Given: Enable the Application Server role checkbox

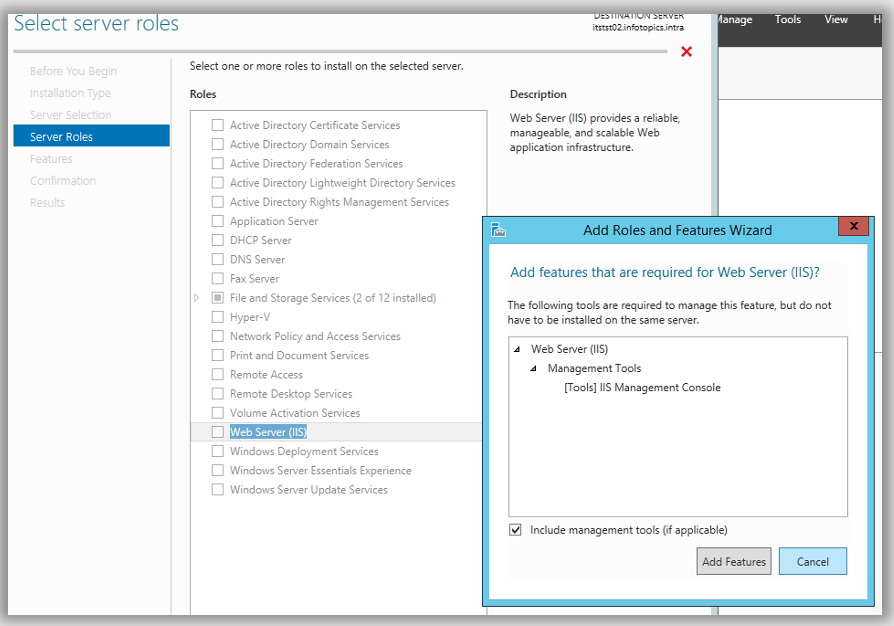Looking at the screenshot, I should tap(217, 221).
